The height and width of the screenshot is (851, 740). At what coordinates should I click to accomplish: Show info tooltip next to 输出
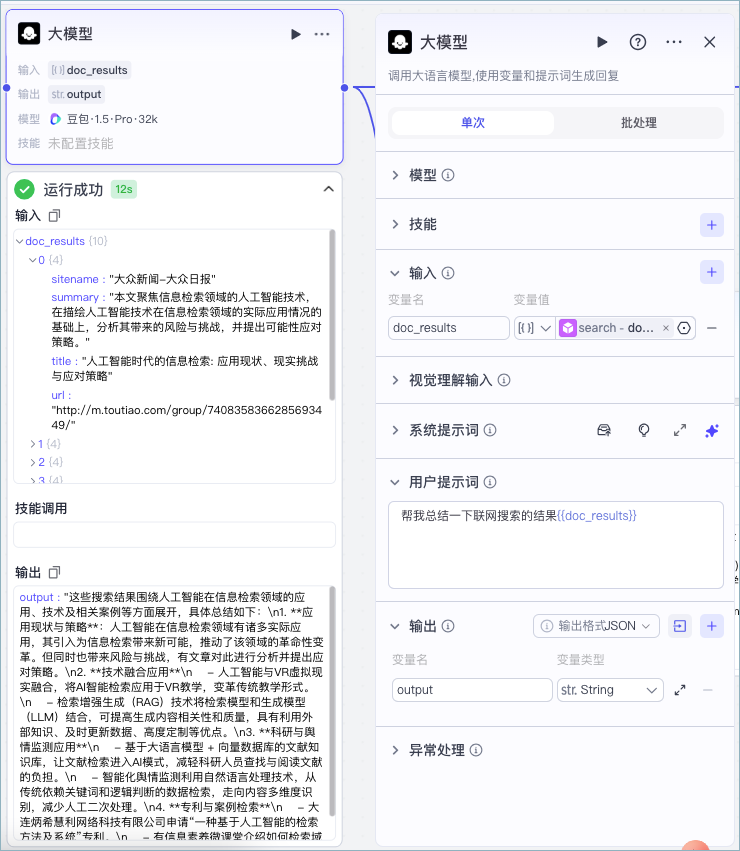tap(448, 626)
